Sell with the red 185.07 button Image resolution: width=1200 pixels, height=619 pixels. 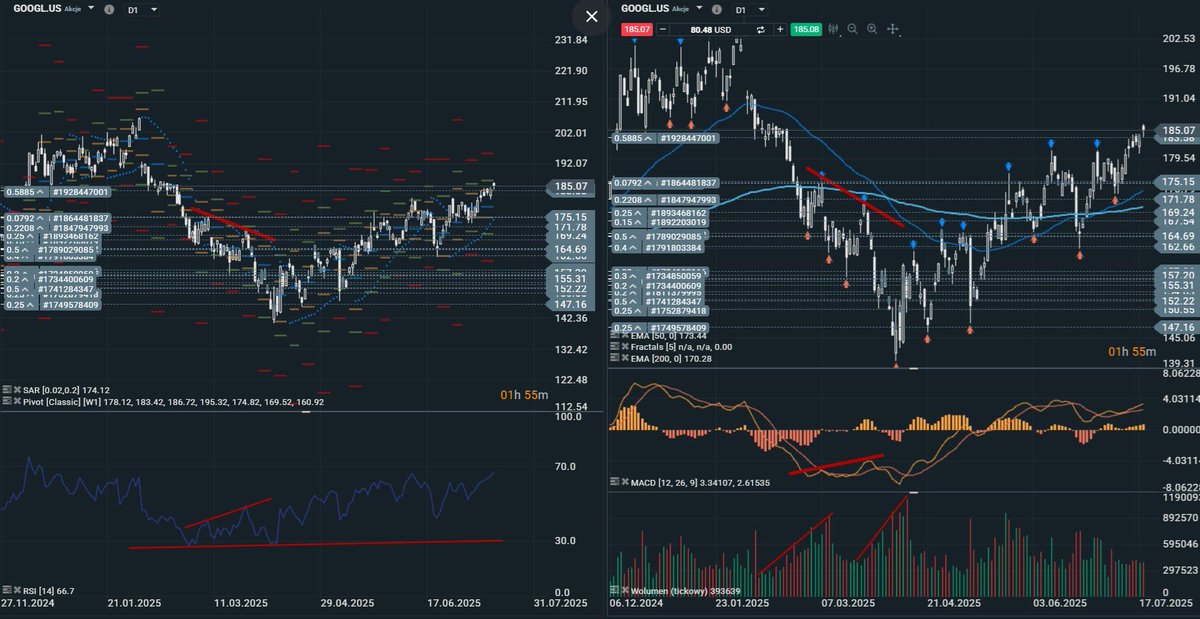coord(637,29)
